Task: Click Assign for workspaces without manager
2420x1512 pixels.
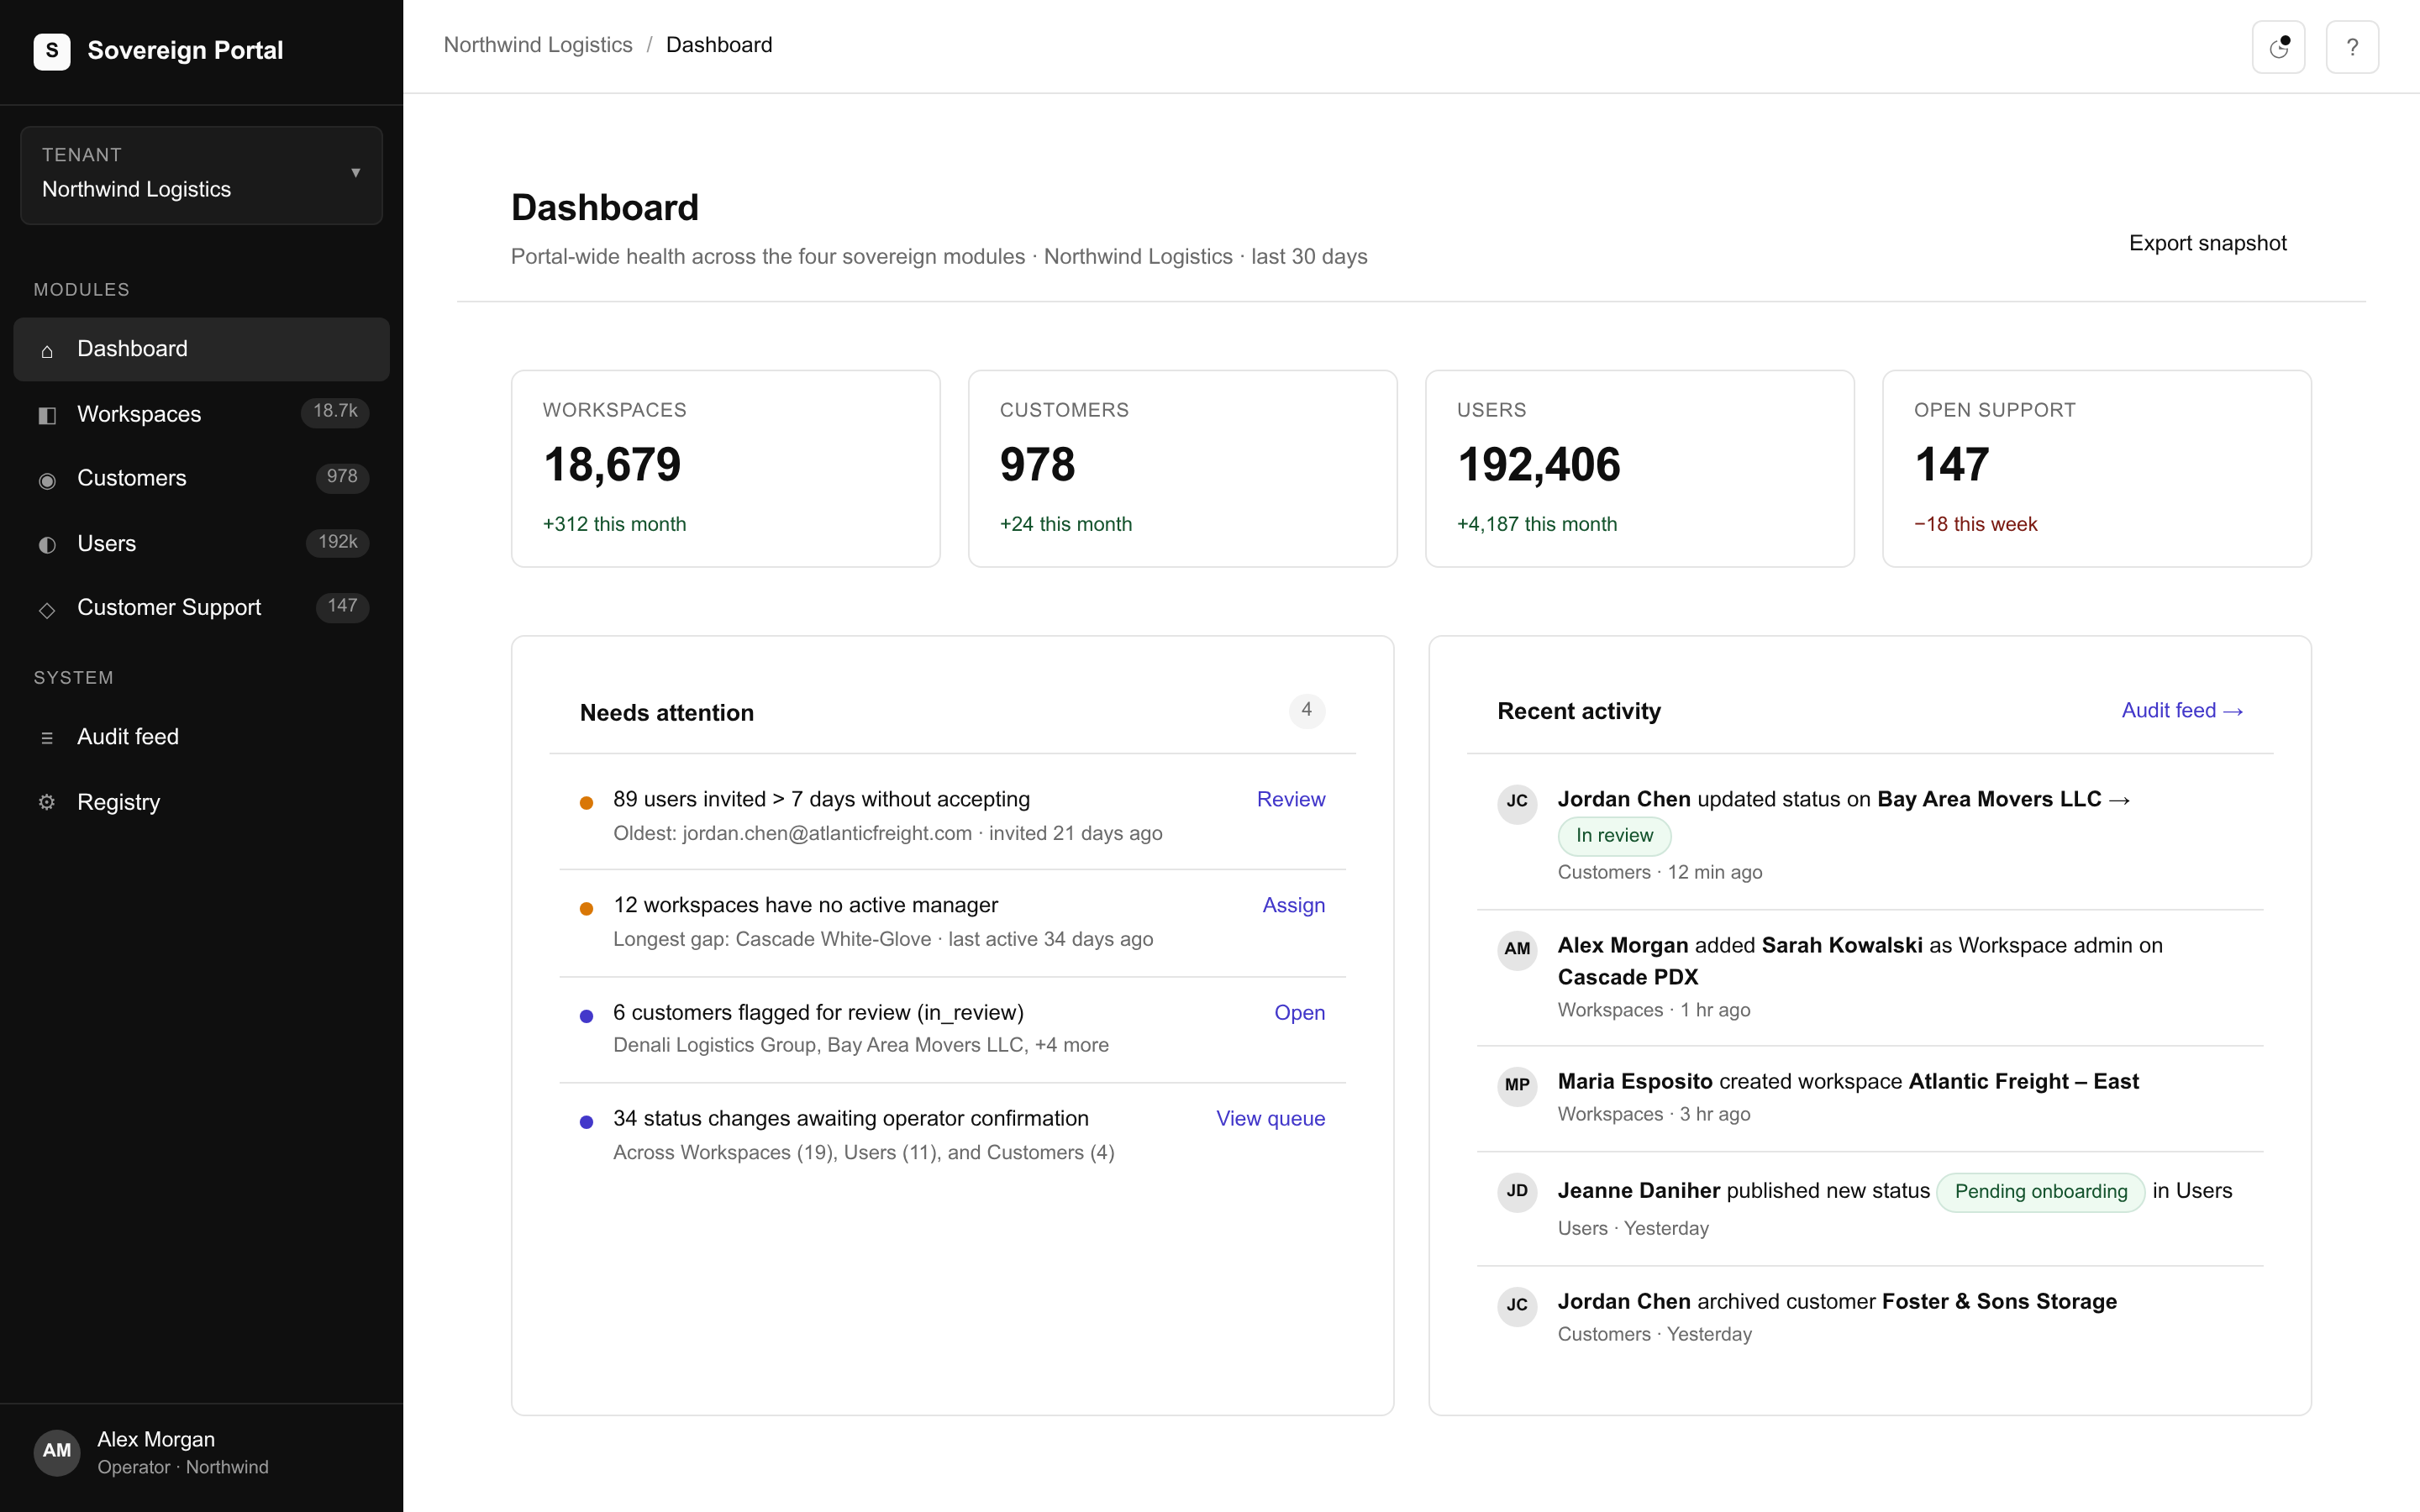Action: (1293, 905)
